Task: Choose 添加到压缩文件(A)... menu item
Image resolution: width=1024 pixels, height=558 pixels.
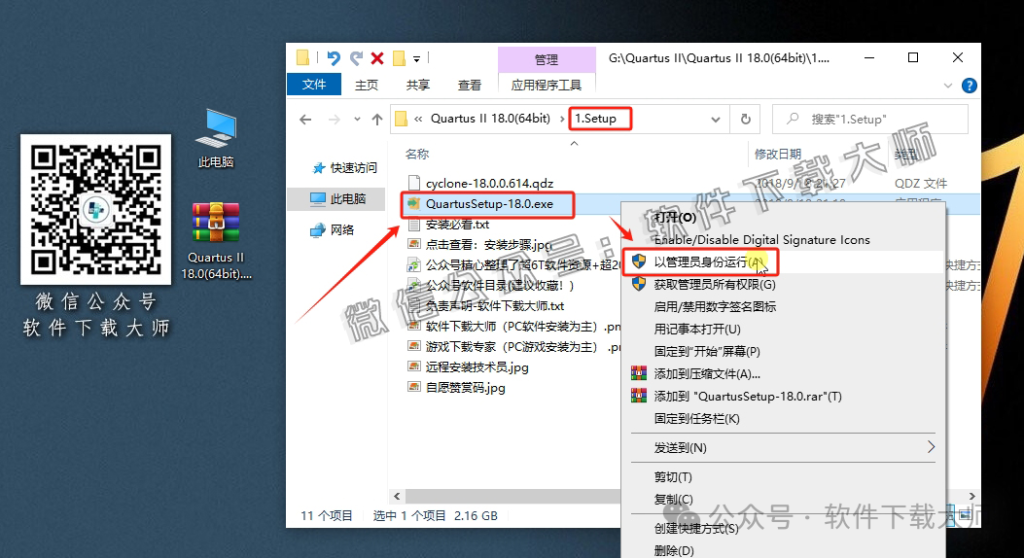Action: point(707,374)
